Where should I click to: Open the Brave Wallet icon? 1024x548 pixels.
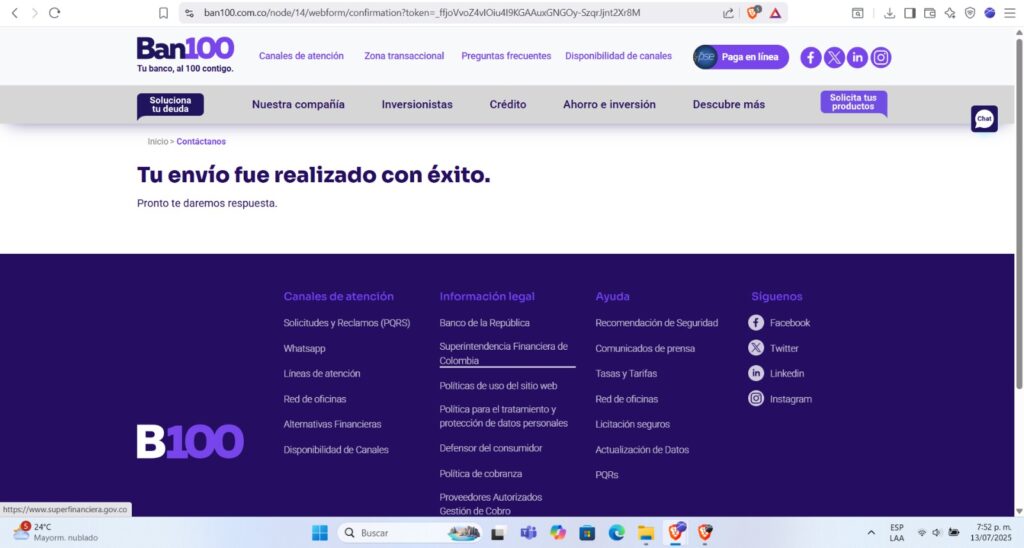tap(929, 13)
